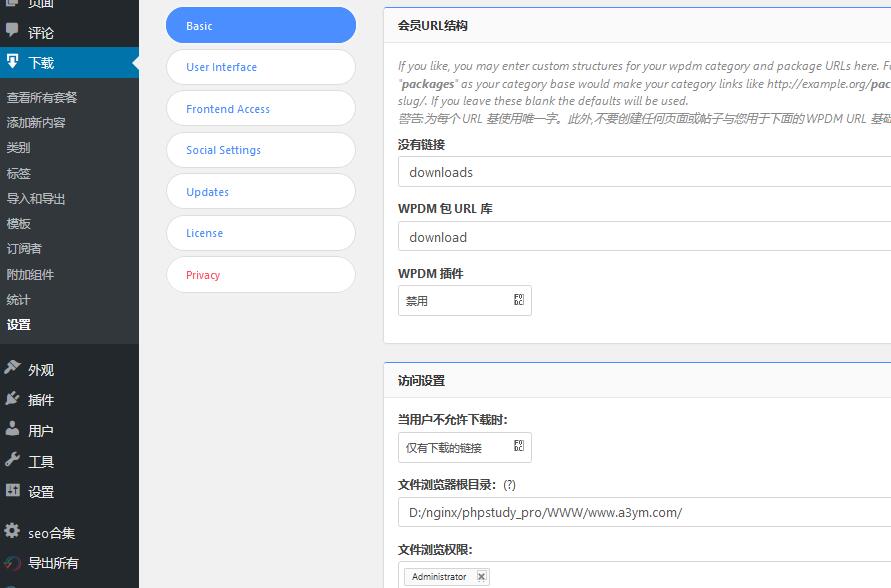Click the 文件浏览权限 tag field
The width and height of the screenshot is (891, 588).
point(644,575)
